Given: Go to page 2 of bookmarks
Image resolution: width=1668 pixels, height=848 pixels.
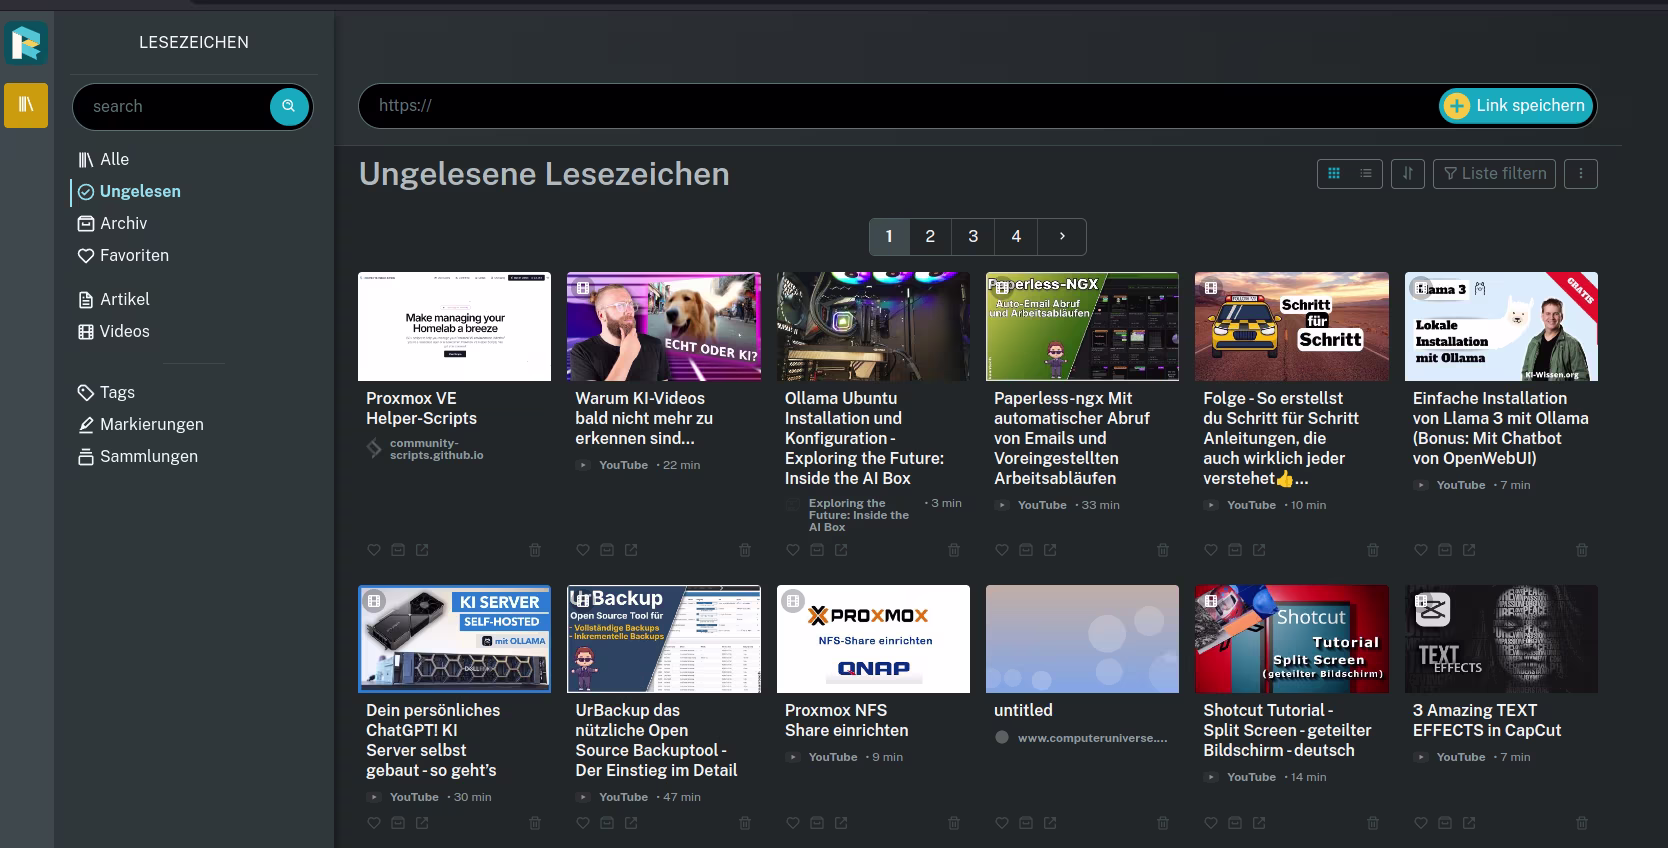Looking at the screenshot, I should click(930, 237).
